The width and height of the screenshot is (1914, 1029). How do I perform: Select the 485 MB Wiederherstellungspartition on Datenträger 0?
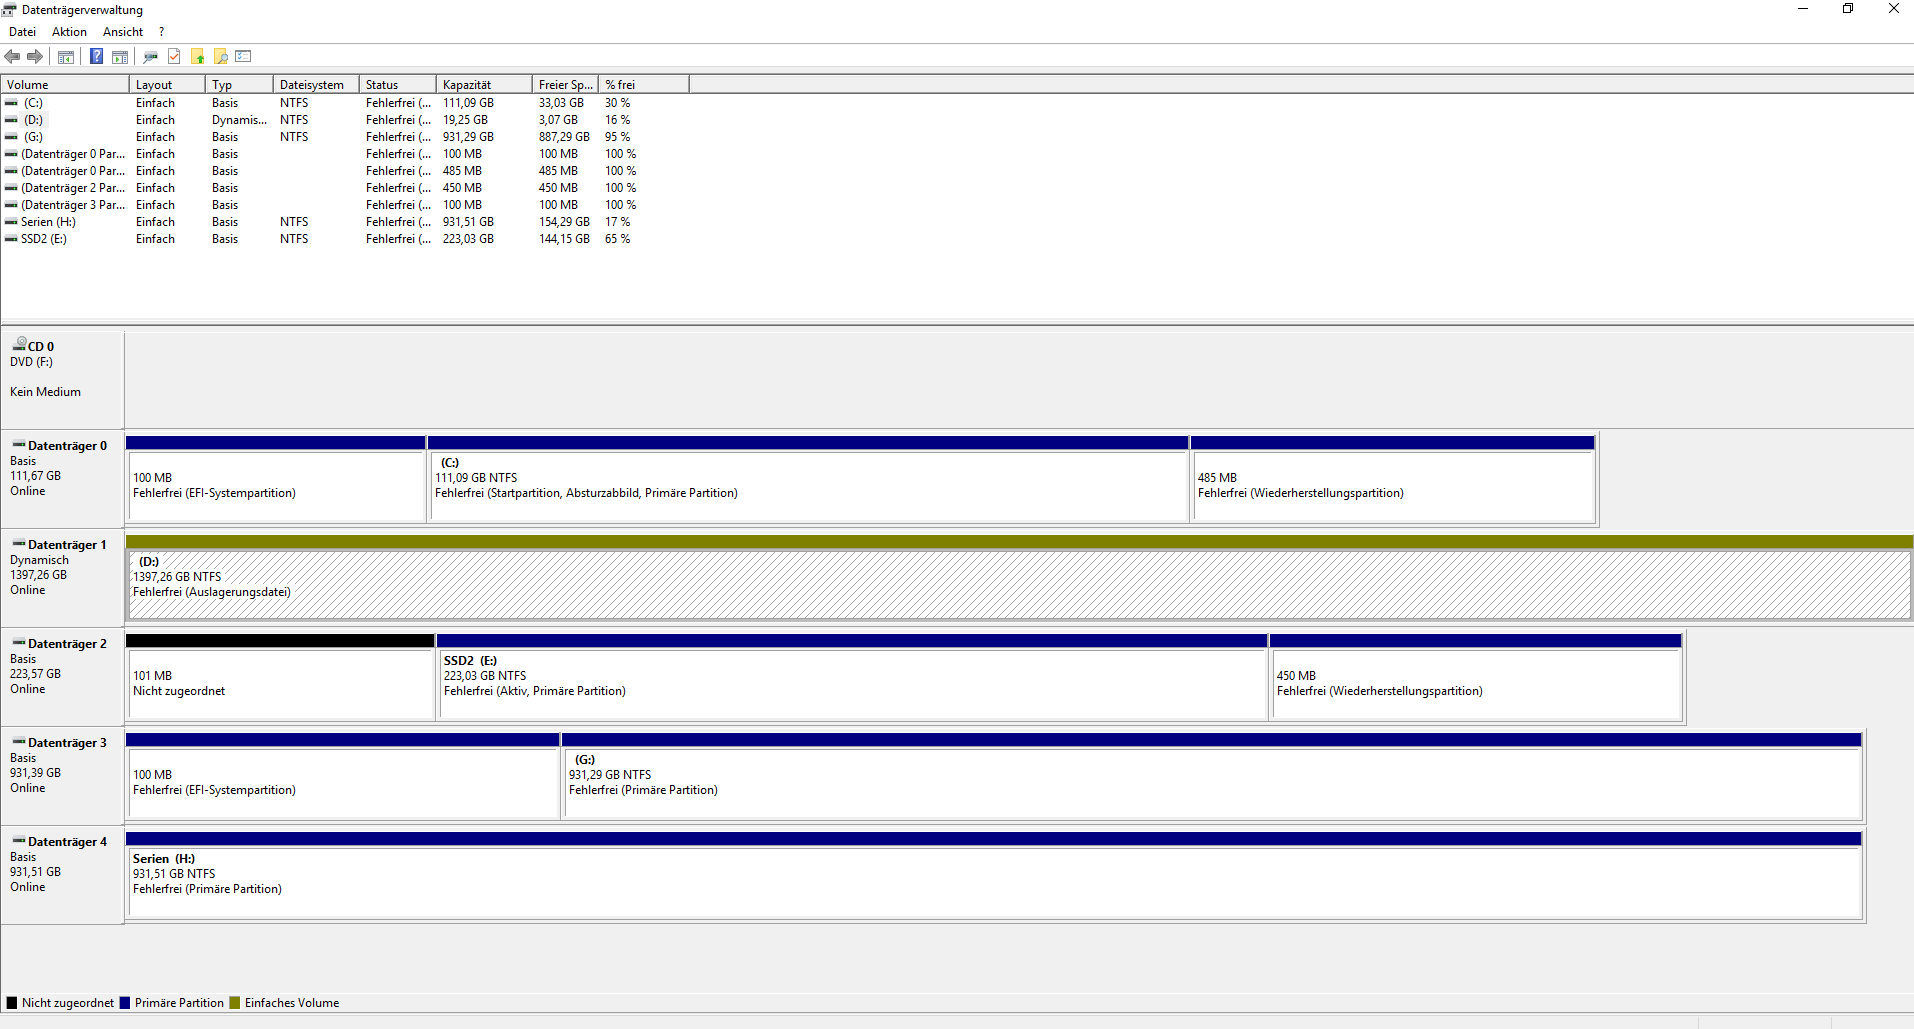point(1393,478)
